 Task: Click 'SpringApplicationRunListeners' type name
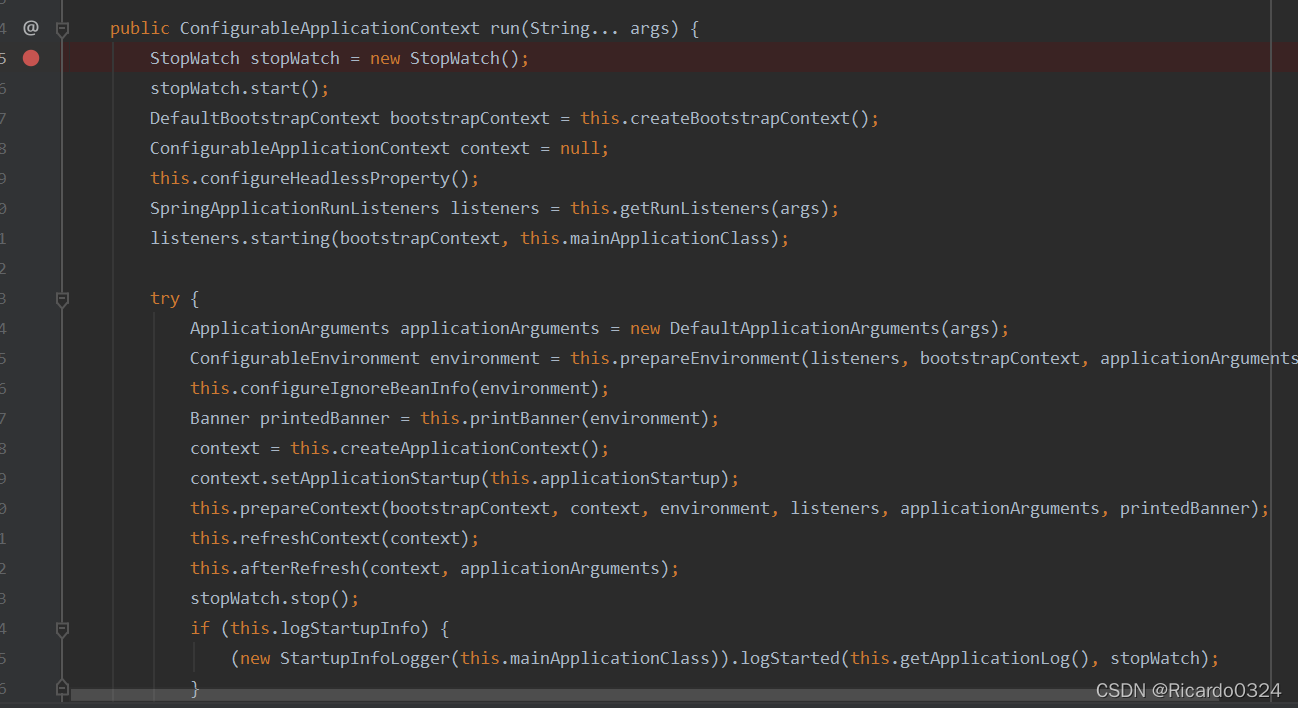295,208
